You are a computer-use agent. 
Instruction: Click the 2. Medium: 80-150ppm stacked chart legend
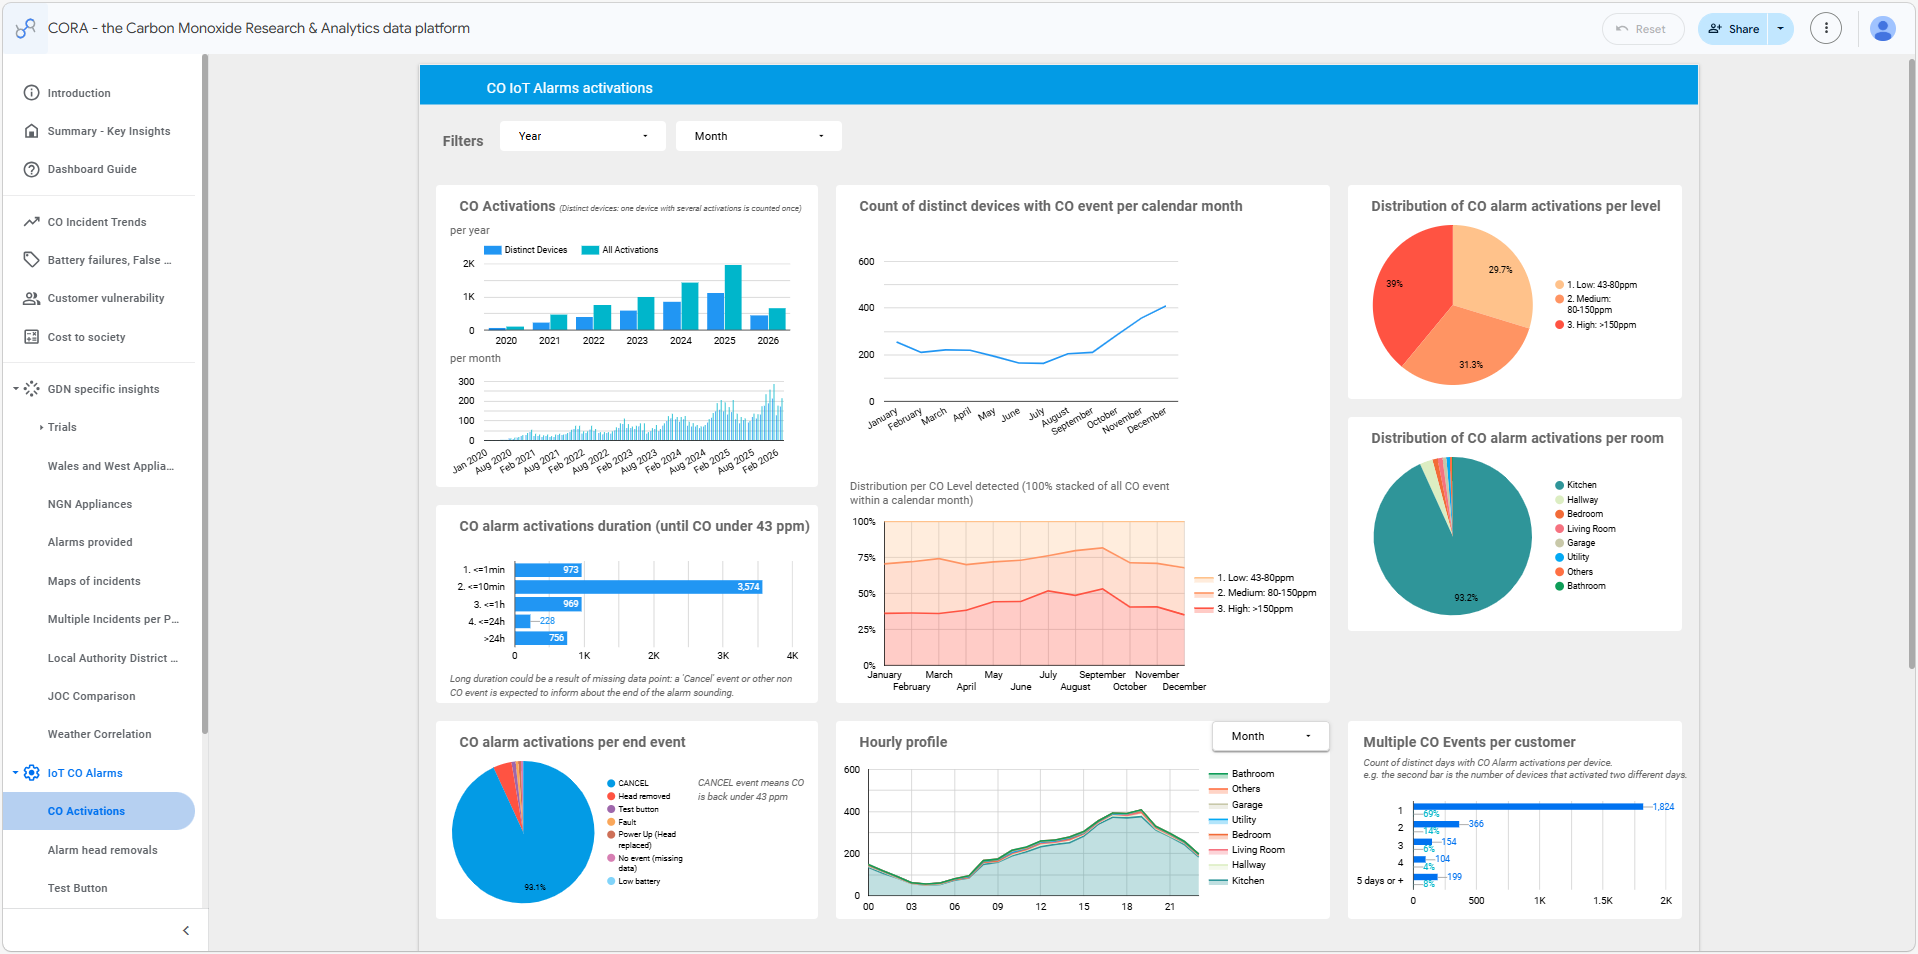coord(1255,593)
